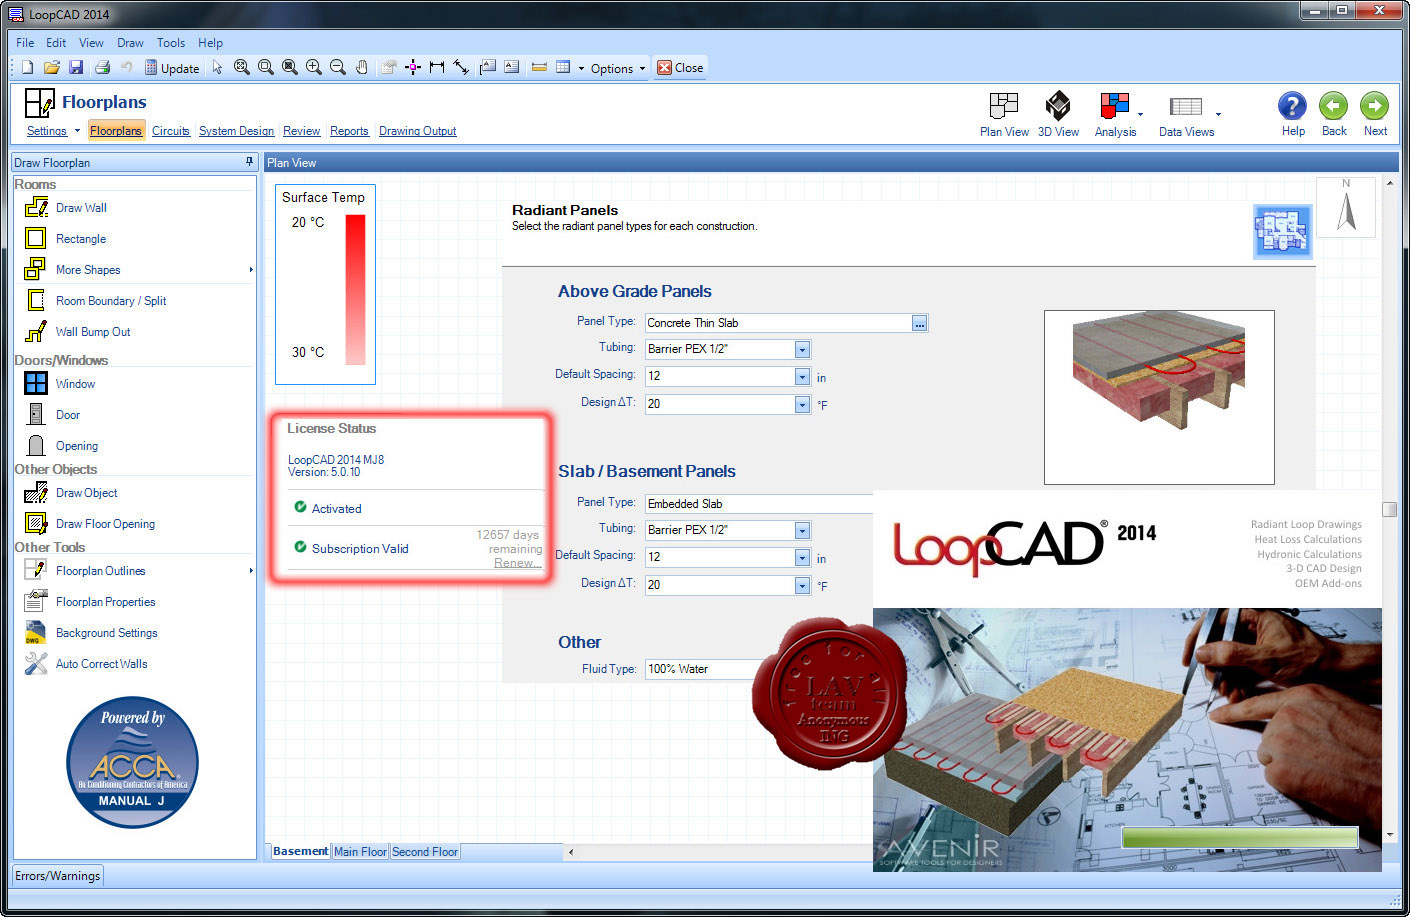Screen dimensions: 1410x917
Task: Open the Slab Tubing dropdown
Action: 802,530
